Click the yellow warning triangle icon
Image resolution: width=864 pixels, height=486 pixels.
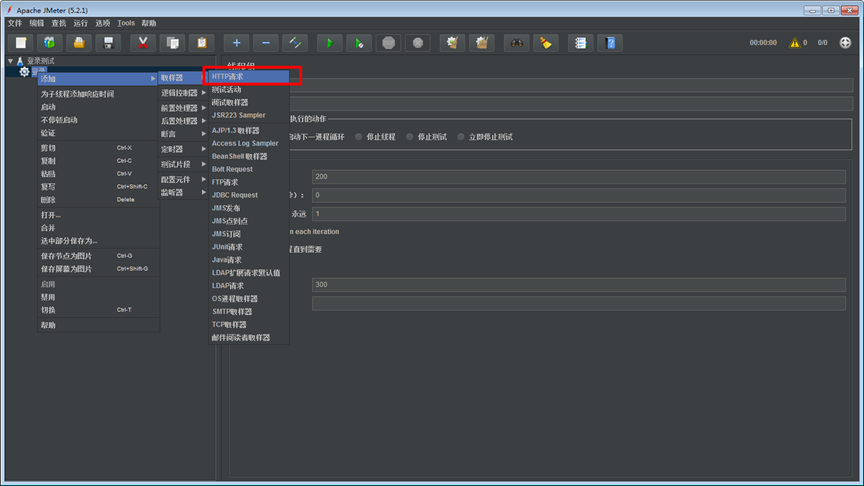pyautogui.click(x=794, y=42)
